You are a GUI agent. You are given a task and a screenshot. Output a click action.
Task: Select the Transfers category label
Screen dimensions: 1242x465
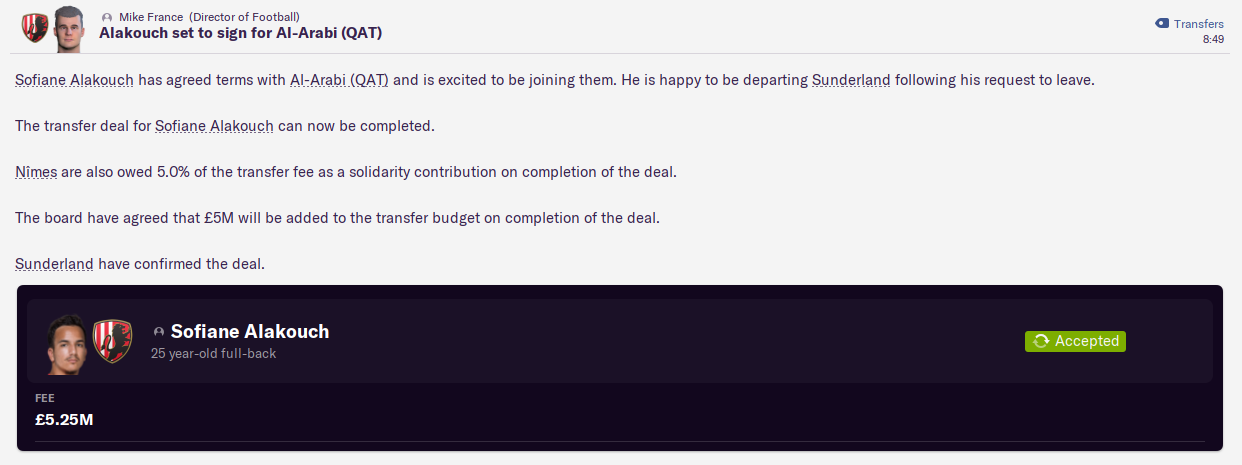tap(1198, 23)
